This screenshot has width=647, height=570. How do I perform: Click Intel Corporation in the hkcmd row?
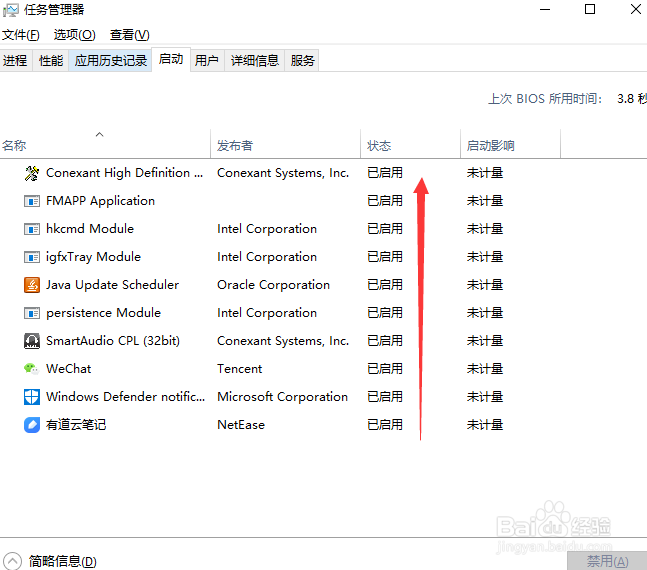pos(267,229)
